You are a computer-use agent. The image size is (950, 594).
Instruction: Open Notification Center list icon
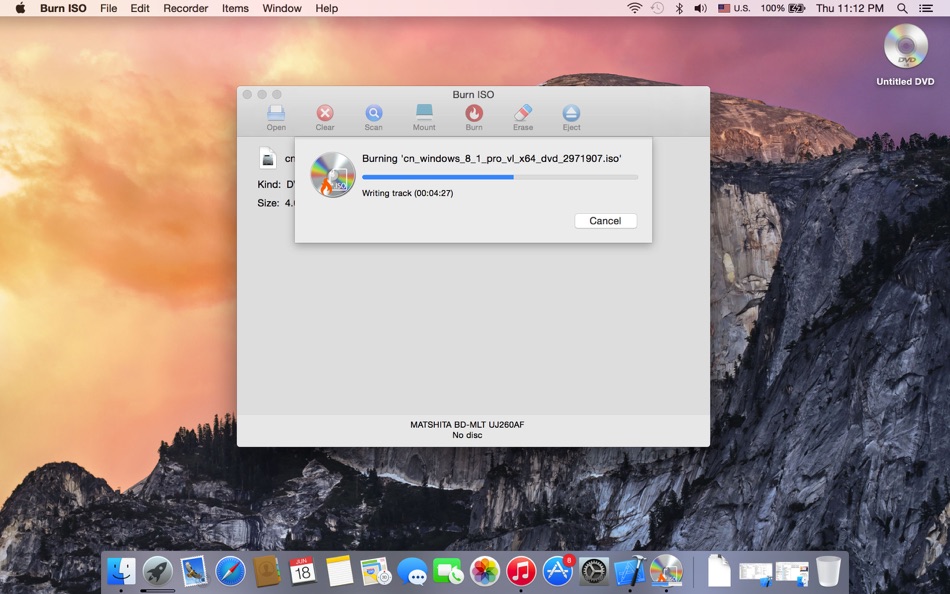click(926, 8)
